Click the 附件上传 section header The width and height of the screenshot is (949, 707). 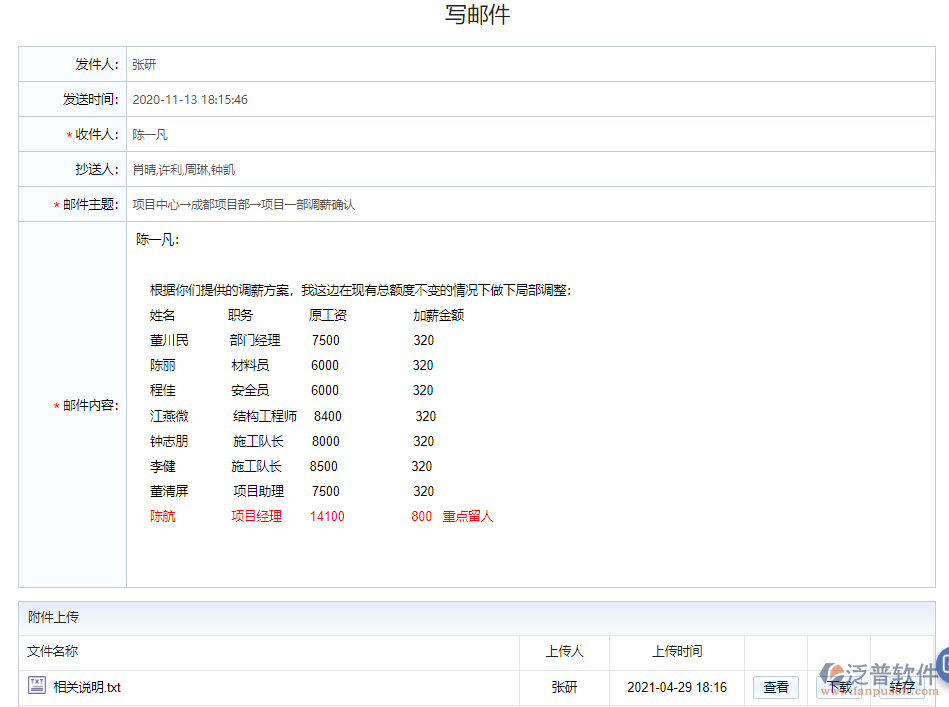pos(55,617)
